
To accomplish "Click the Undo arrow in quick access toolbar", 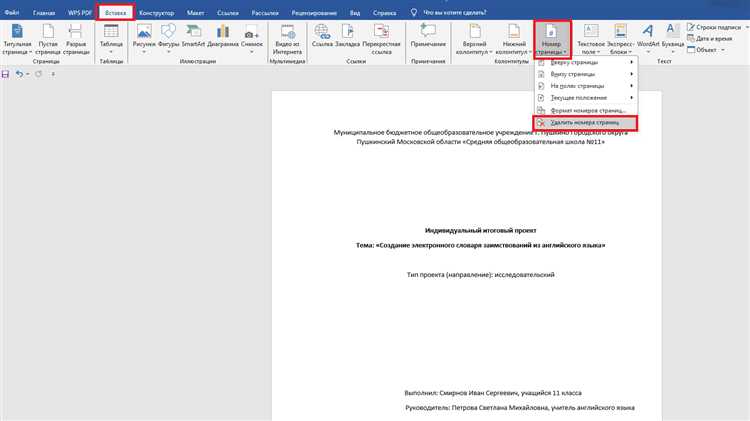I will tap(19, 74).
